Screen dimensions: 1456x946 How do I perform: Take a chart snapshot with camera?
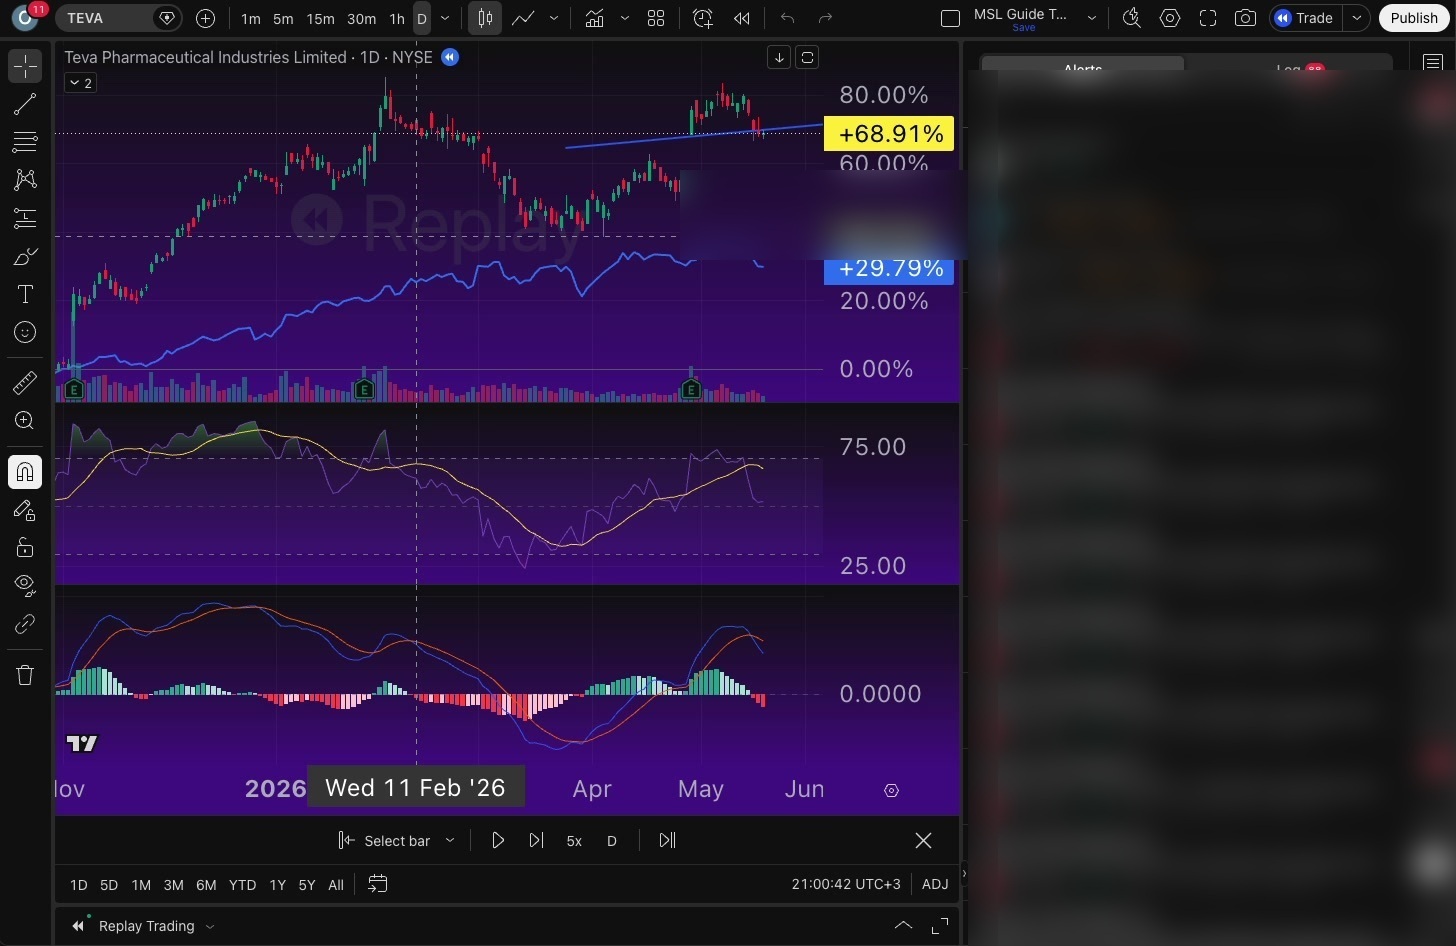(1245, 18)
